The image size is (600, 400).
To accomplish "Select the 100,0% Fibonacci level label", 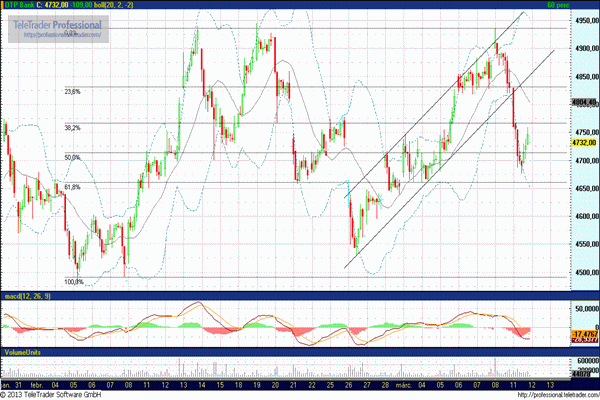I will click(74, 282).
